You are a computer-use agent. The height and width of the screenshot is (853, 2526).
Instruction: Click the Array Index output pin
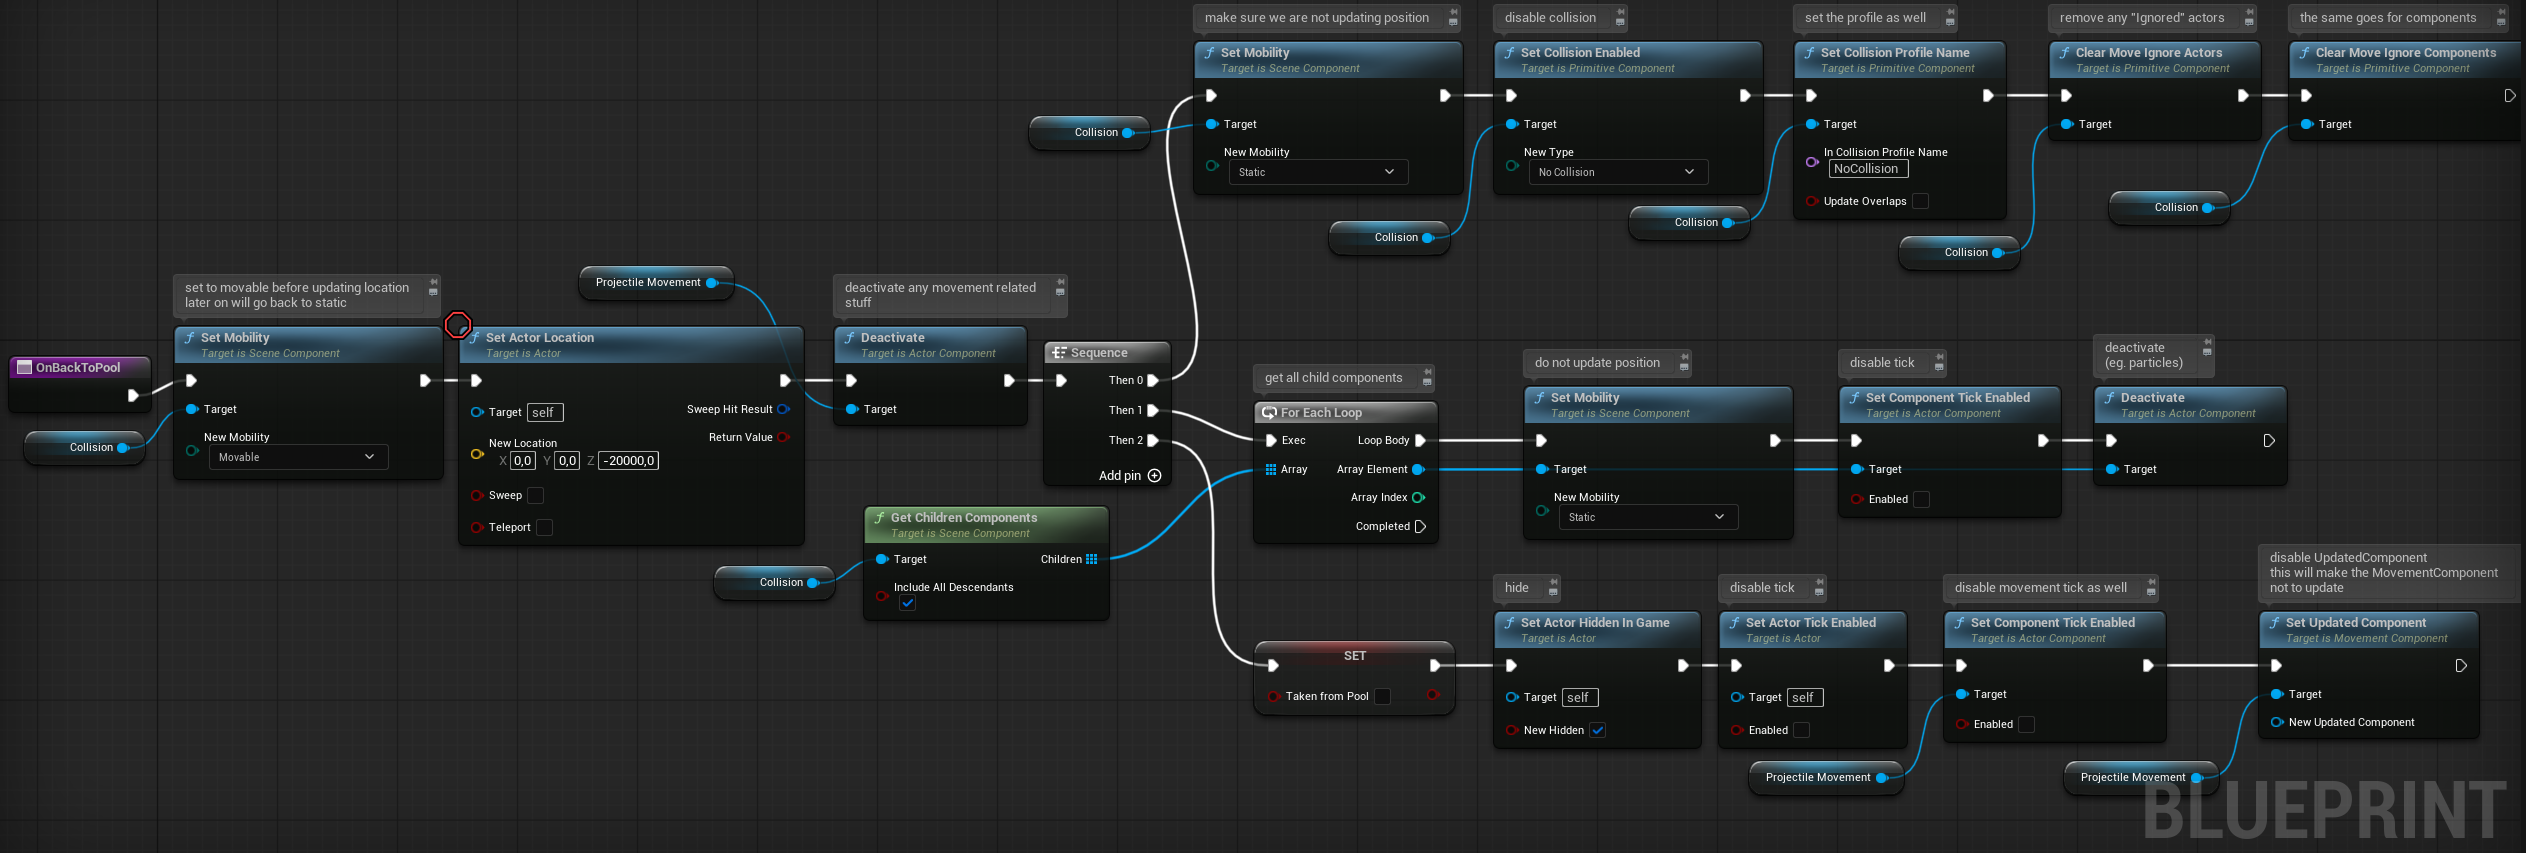1418,498
